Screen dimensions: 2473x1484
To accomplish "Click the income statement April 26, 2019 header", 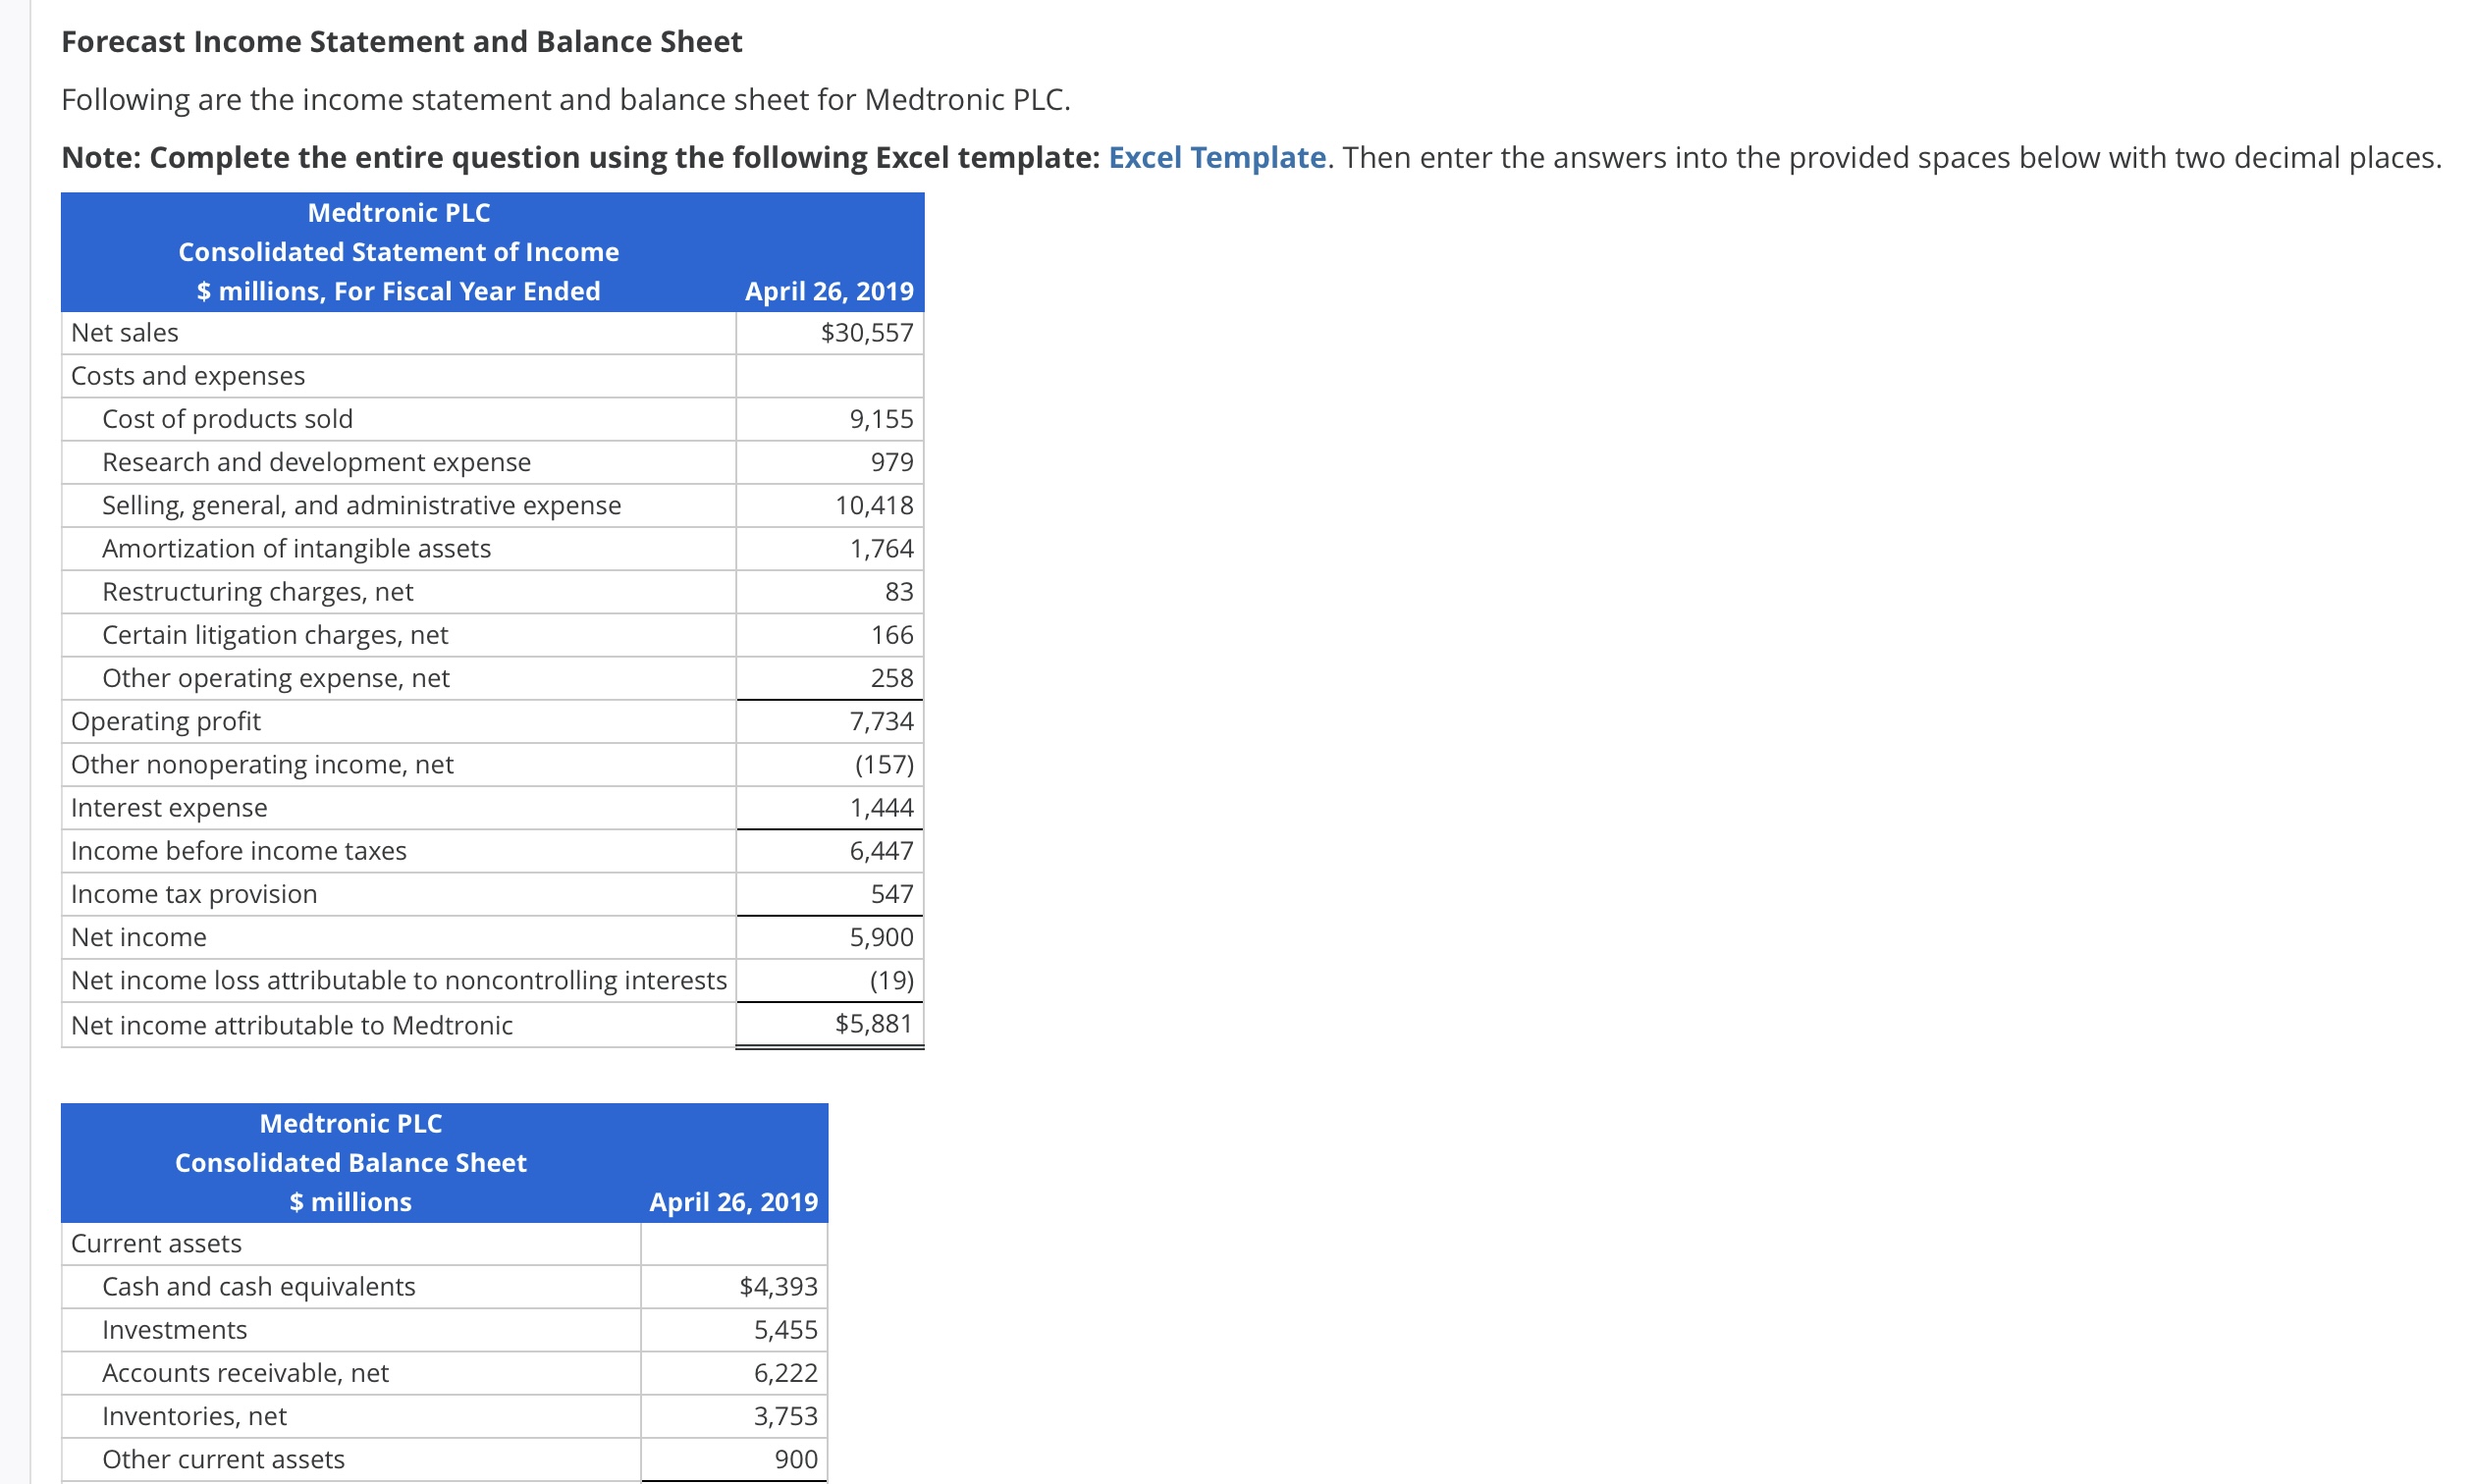I will pos(828,291).
